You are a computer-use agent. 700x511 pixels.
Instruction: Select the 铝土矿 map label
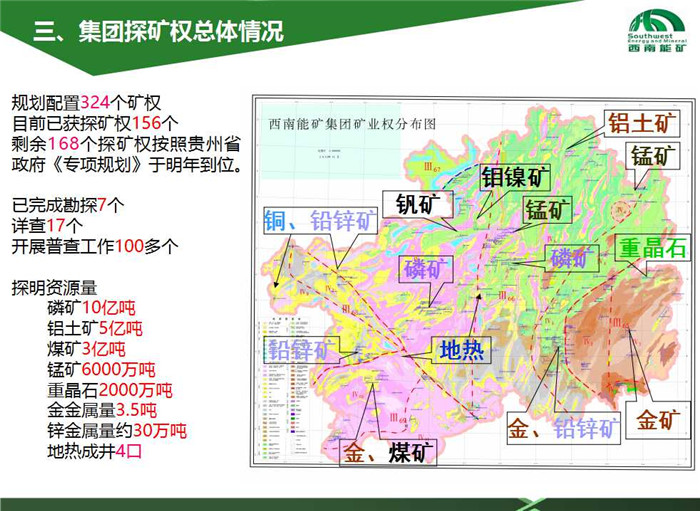coord(643,124)
